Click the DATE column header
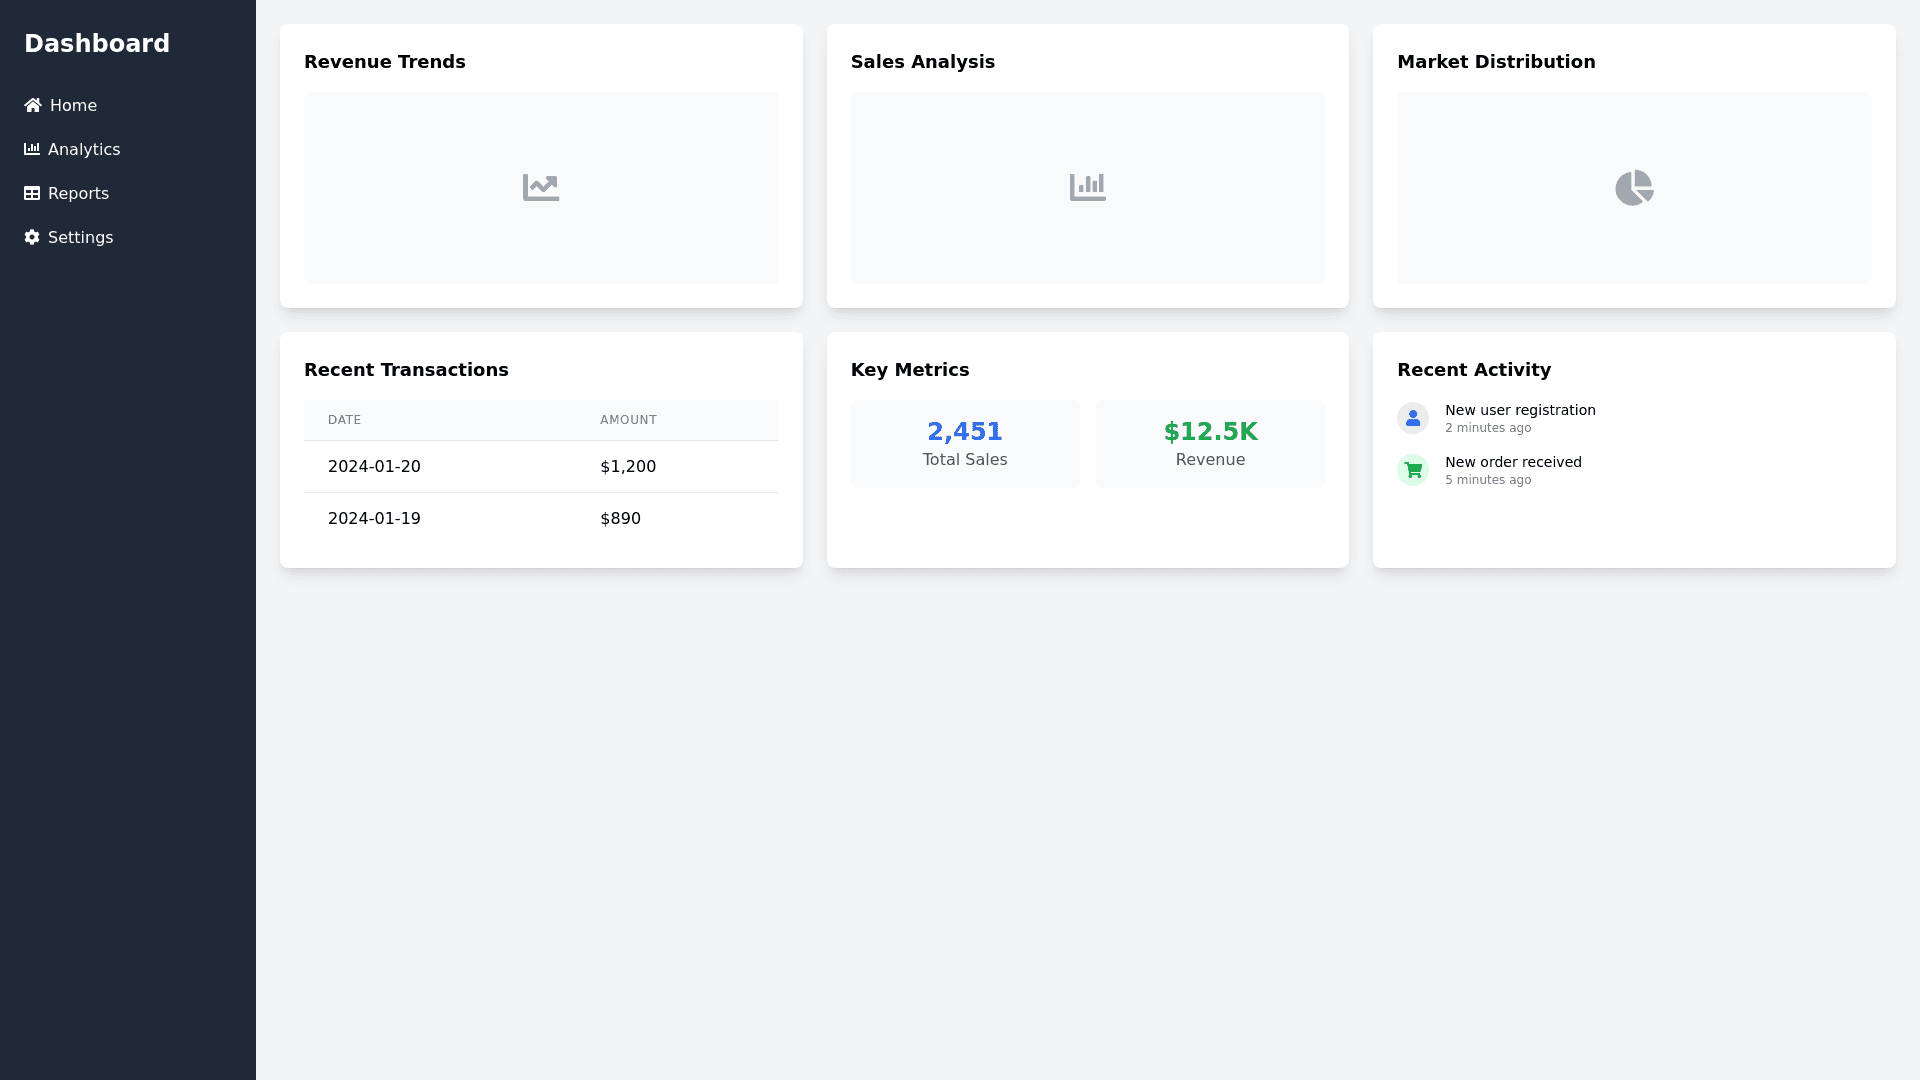 tap(344, 420)
